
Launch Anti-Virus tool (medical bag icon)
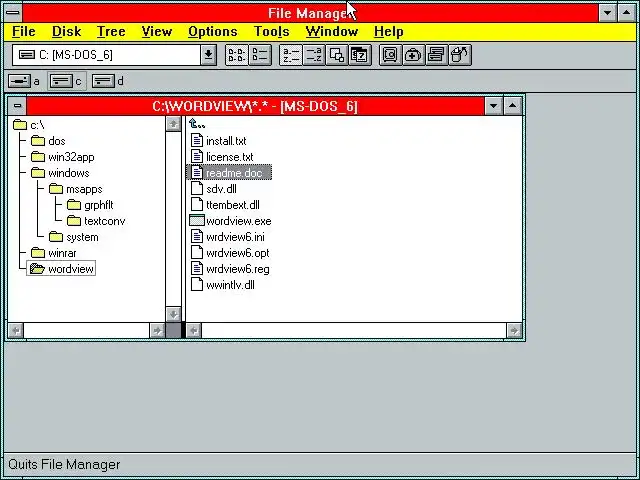[x=413, y=55]
